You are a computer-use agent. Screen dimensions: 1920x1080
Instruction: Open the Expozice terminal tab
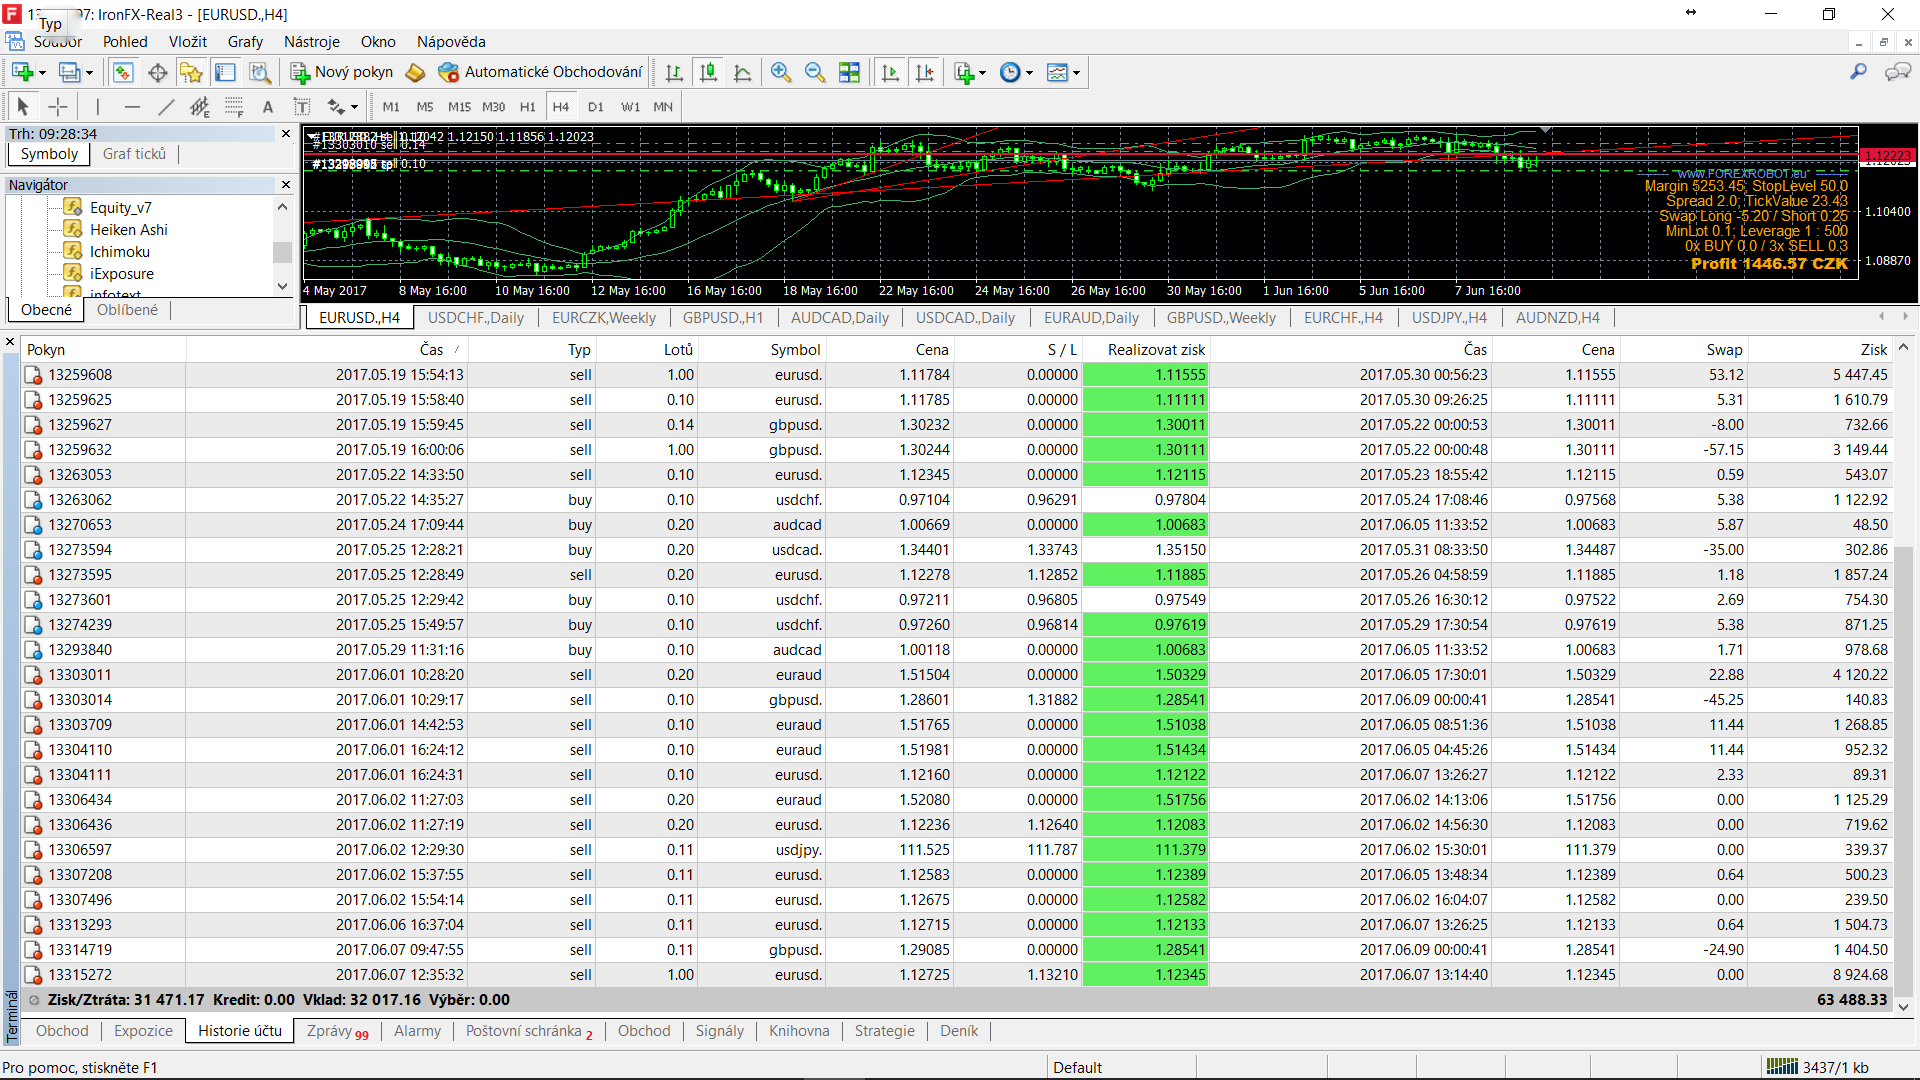point(143,1031)
